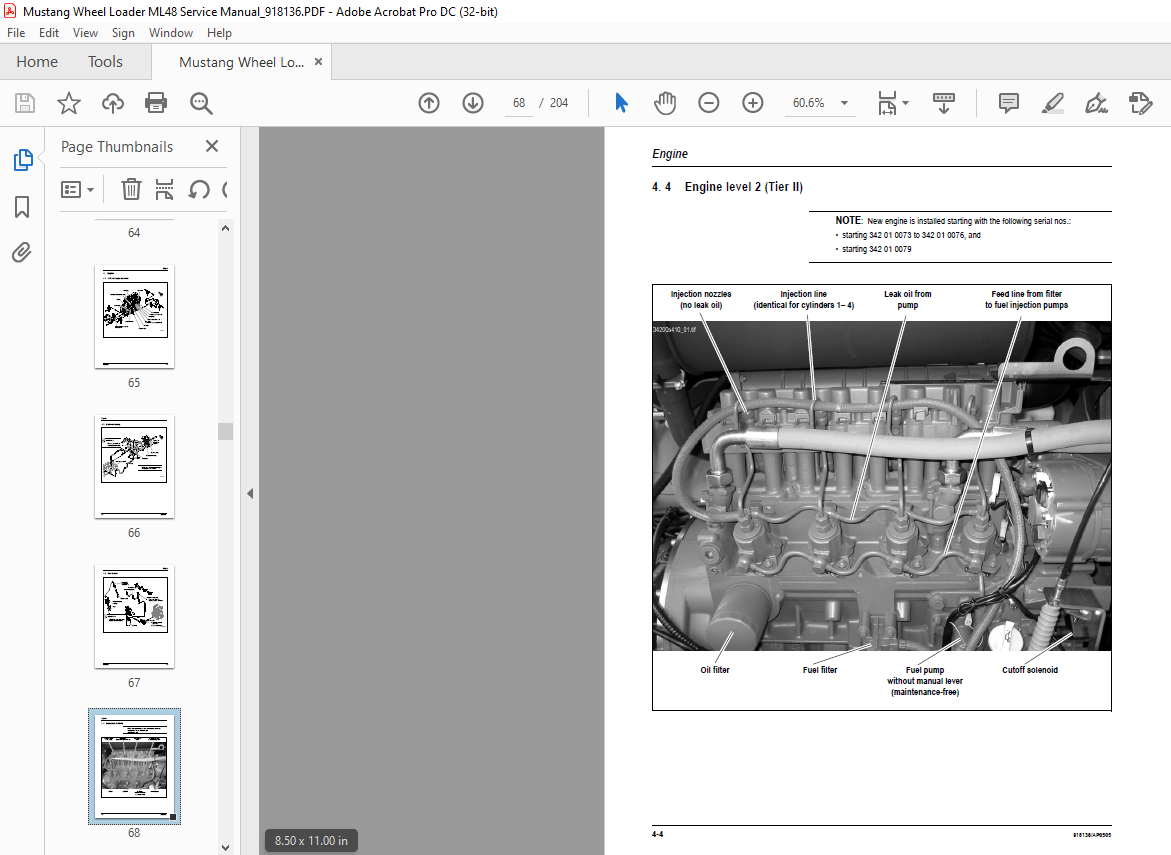The height and width of the screenshot is (855, 1171).
Task: Collapse the navigation pane arrow
Action: coord(250,494)
